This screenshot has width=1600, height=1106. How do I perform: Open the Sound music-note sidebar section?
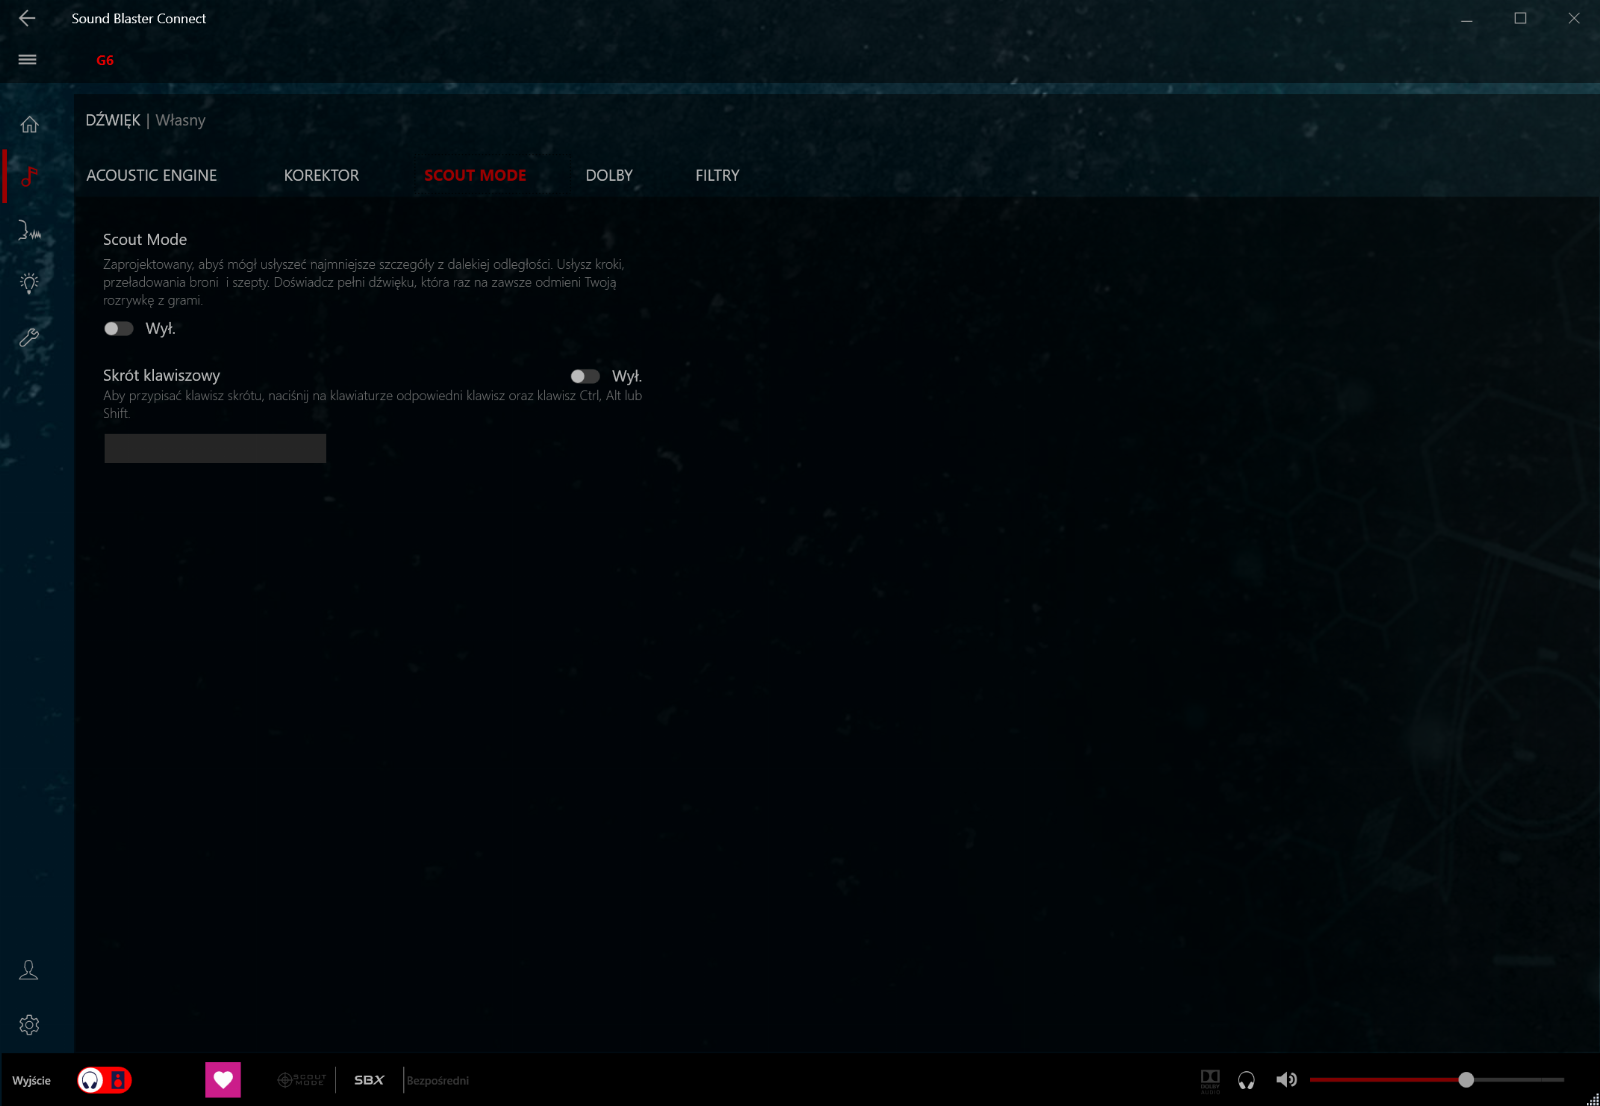click(x=29, y=177)
